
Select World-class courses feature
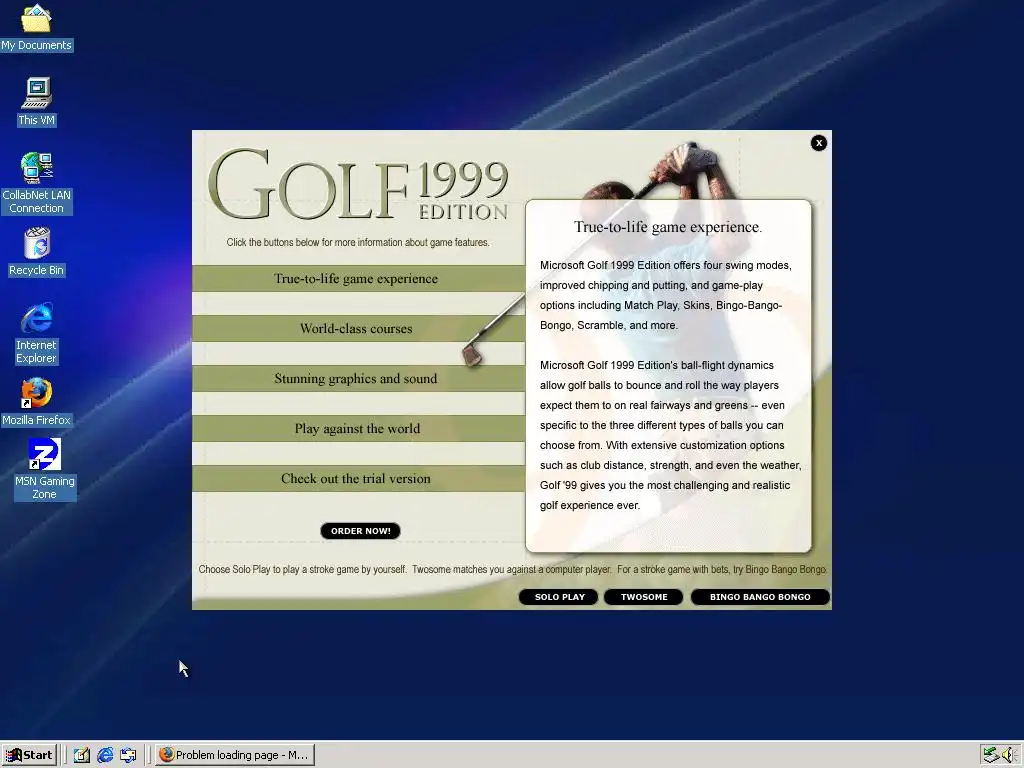(359, 328)
